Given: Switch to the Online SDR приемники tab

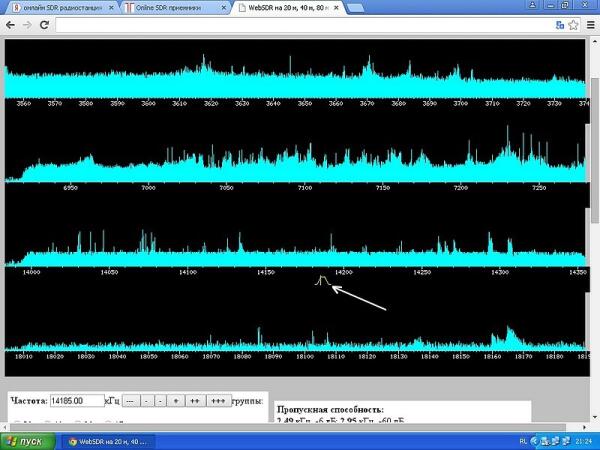Looking at the screenshot, I should click(x=175, y=8).
